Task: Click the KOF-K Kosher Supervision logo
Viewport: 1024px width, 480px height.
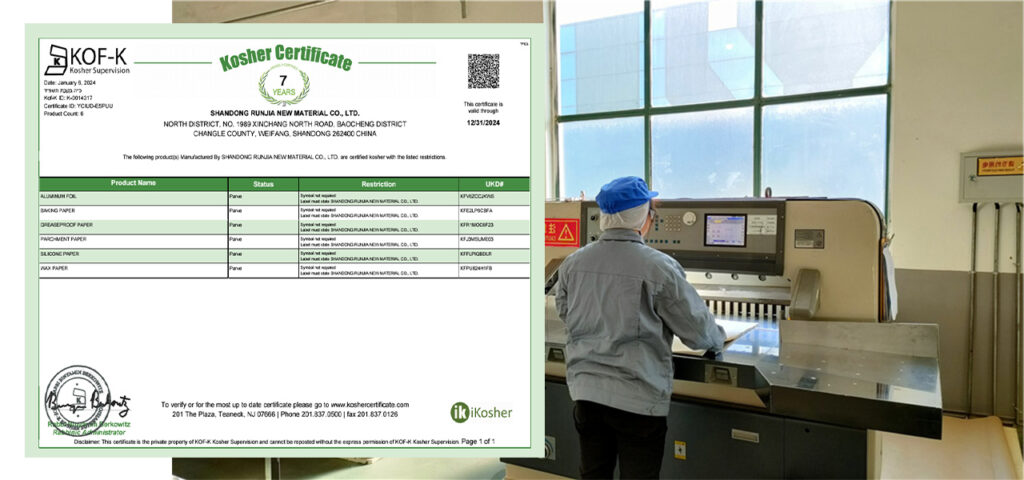Action: 87,60
